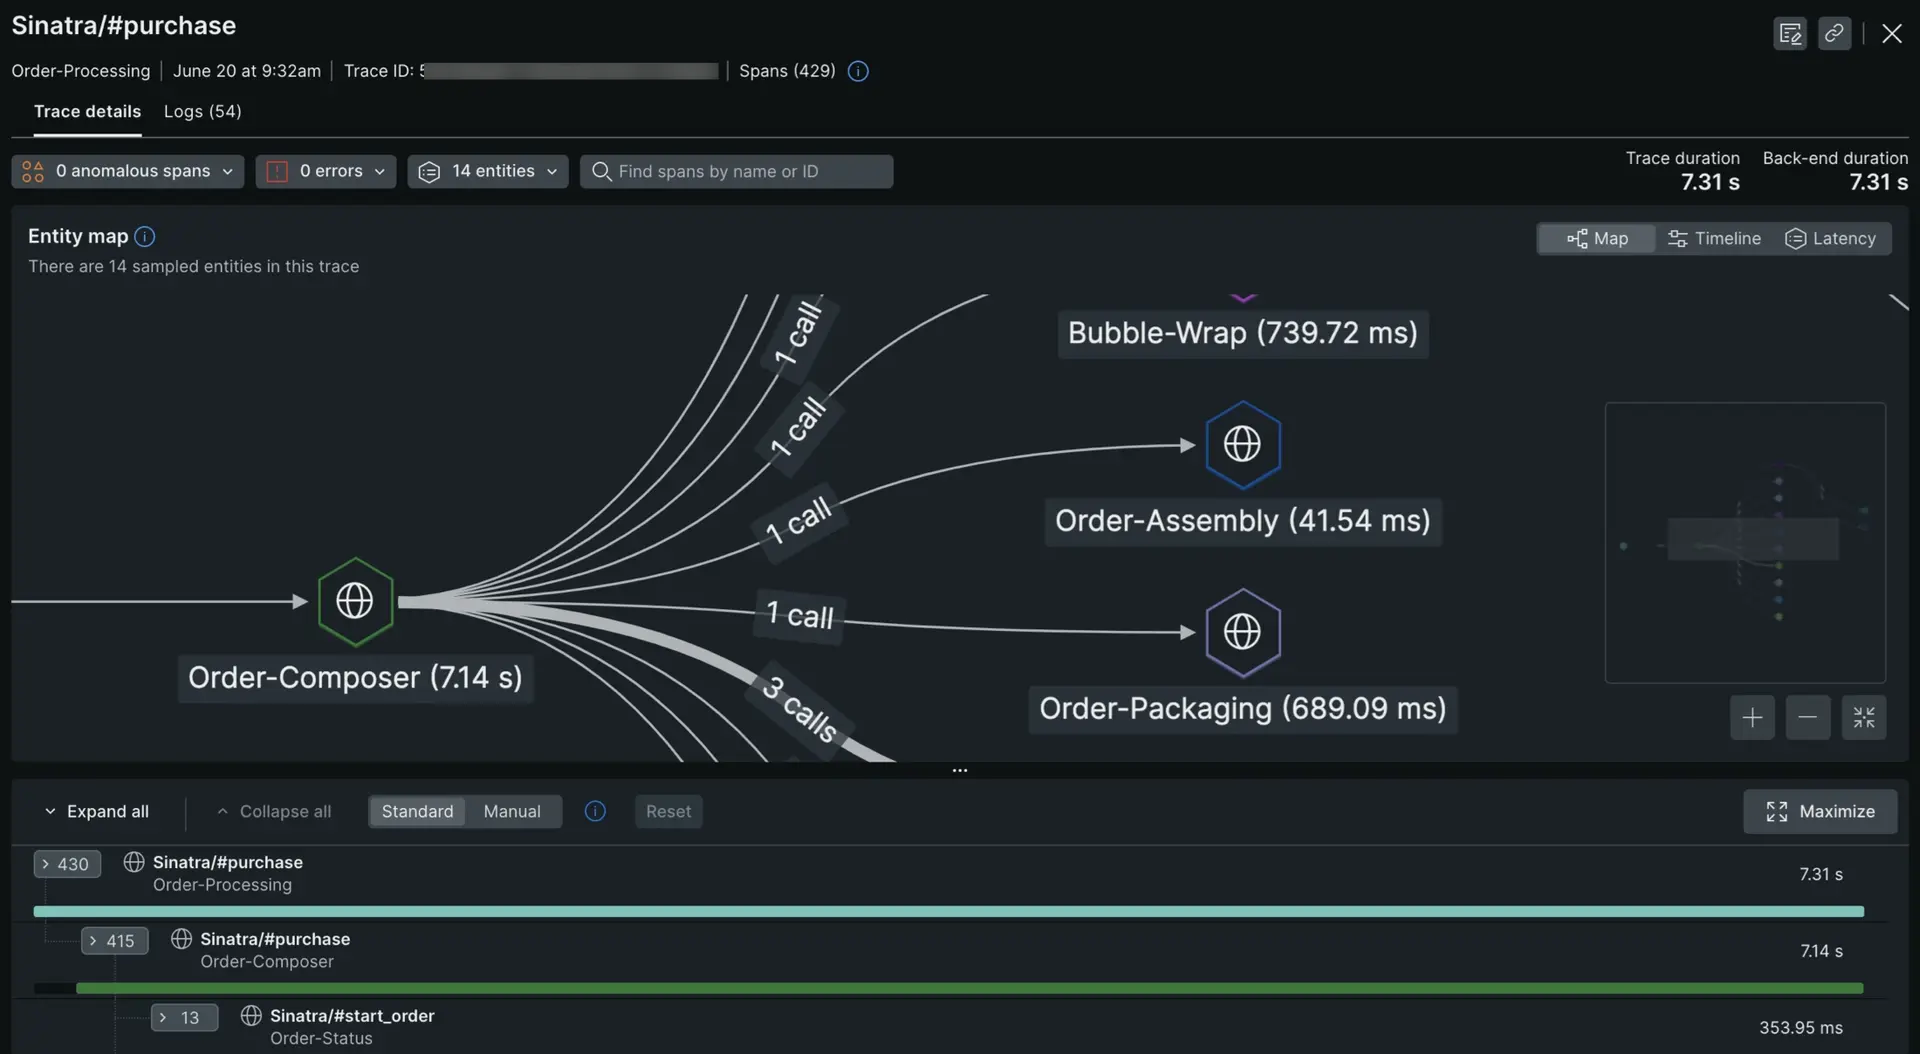The image size is (1920, 1054).
Task: Select the Standard span view mode
Action: 417,812
